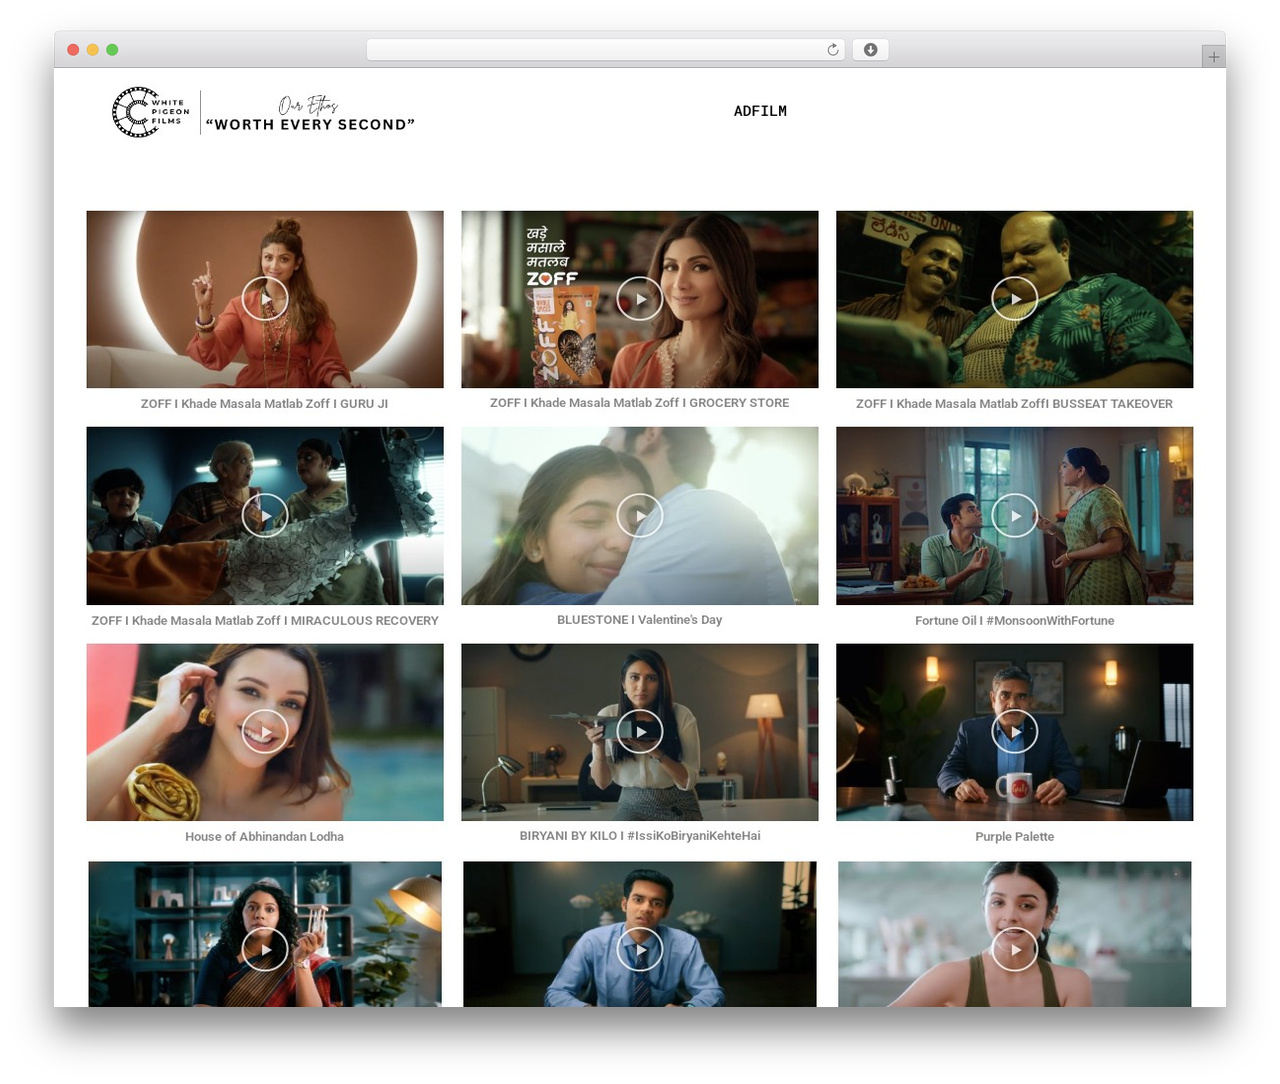This screenshot has width=1280, height=1084.
Task: Maximize the window with the green button
Action: [112, 50]
